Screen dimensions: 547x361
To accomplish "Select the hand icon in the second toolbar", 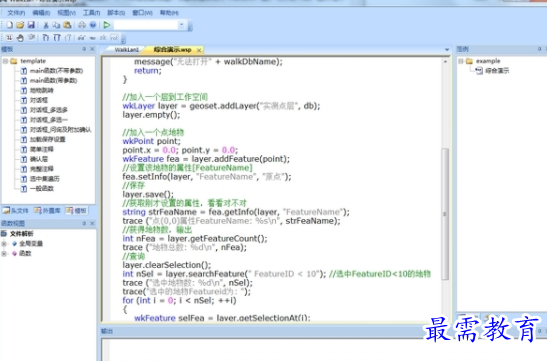I will pyautogui.click(x=20, y=38).
